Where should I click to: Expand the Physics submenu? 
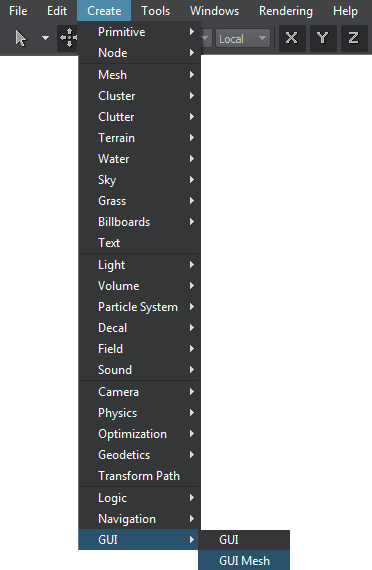tap(140, 413)
